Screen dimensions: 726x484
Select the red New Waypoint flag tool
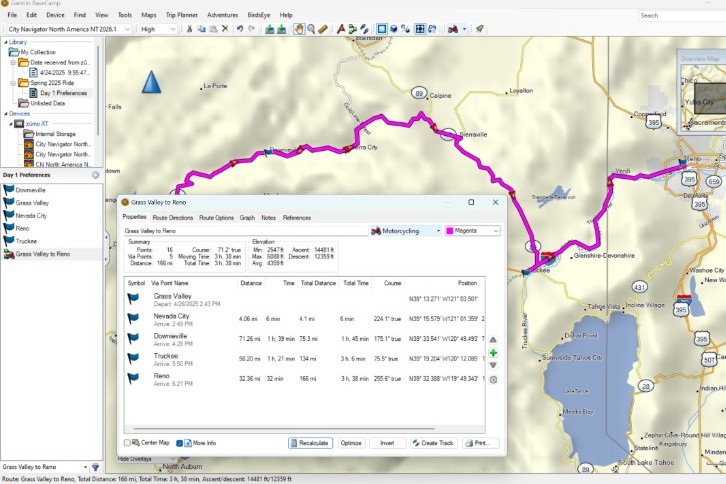click(x=341, y=29)
